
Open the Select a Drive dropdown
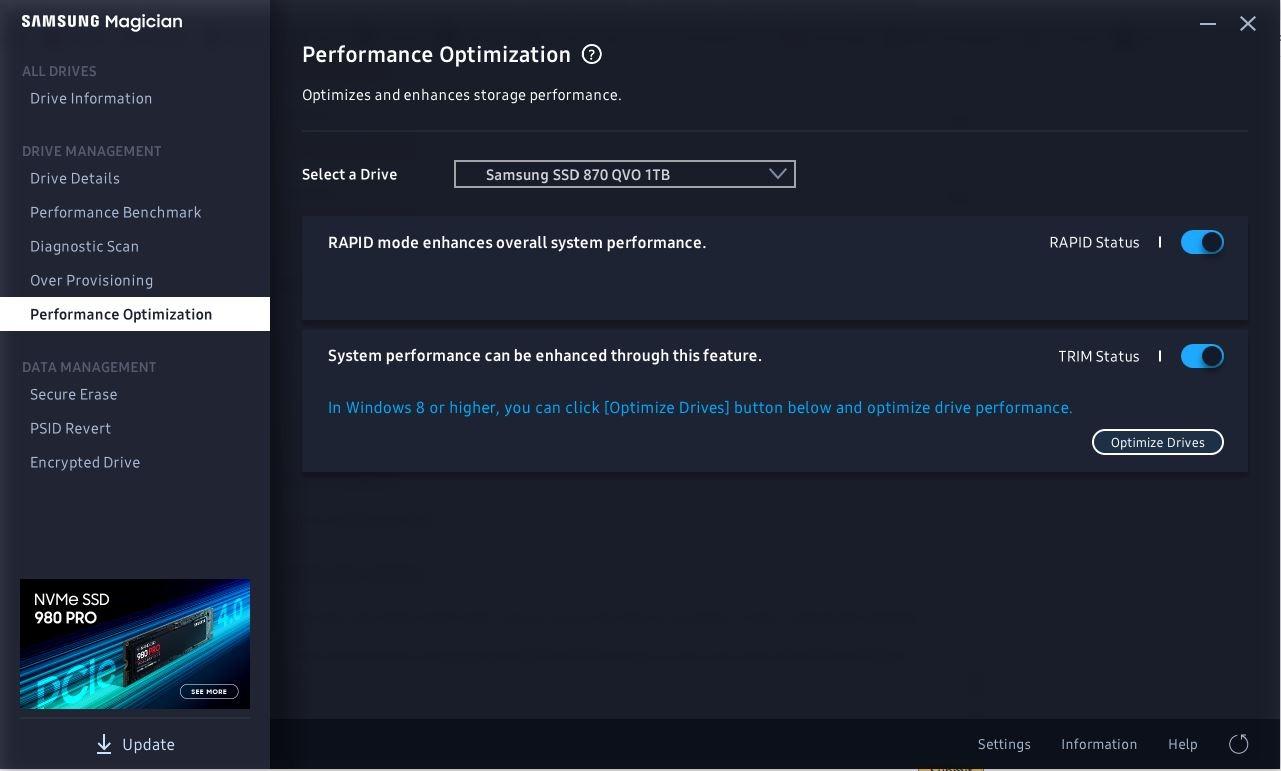click(625, 174)
